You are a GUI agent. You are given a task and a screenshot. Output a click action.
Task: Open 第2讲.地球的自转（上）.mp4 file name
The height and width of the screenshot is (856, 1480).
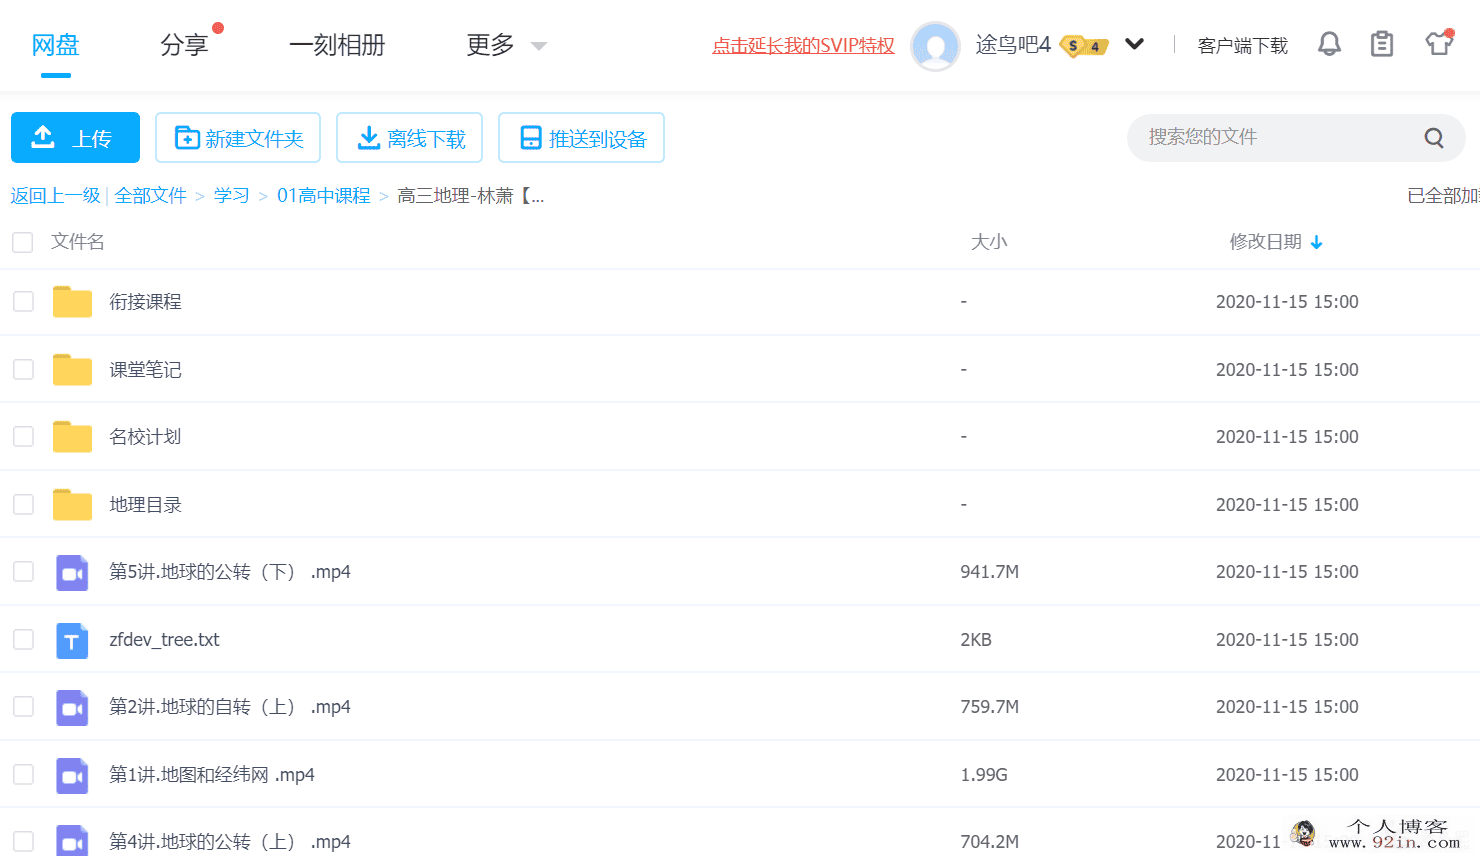coord(230,707)
